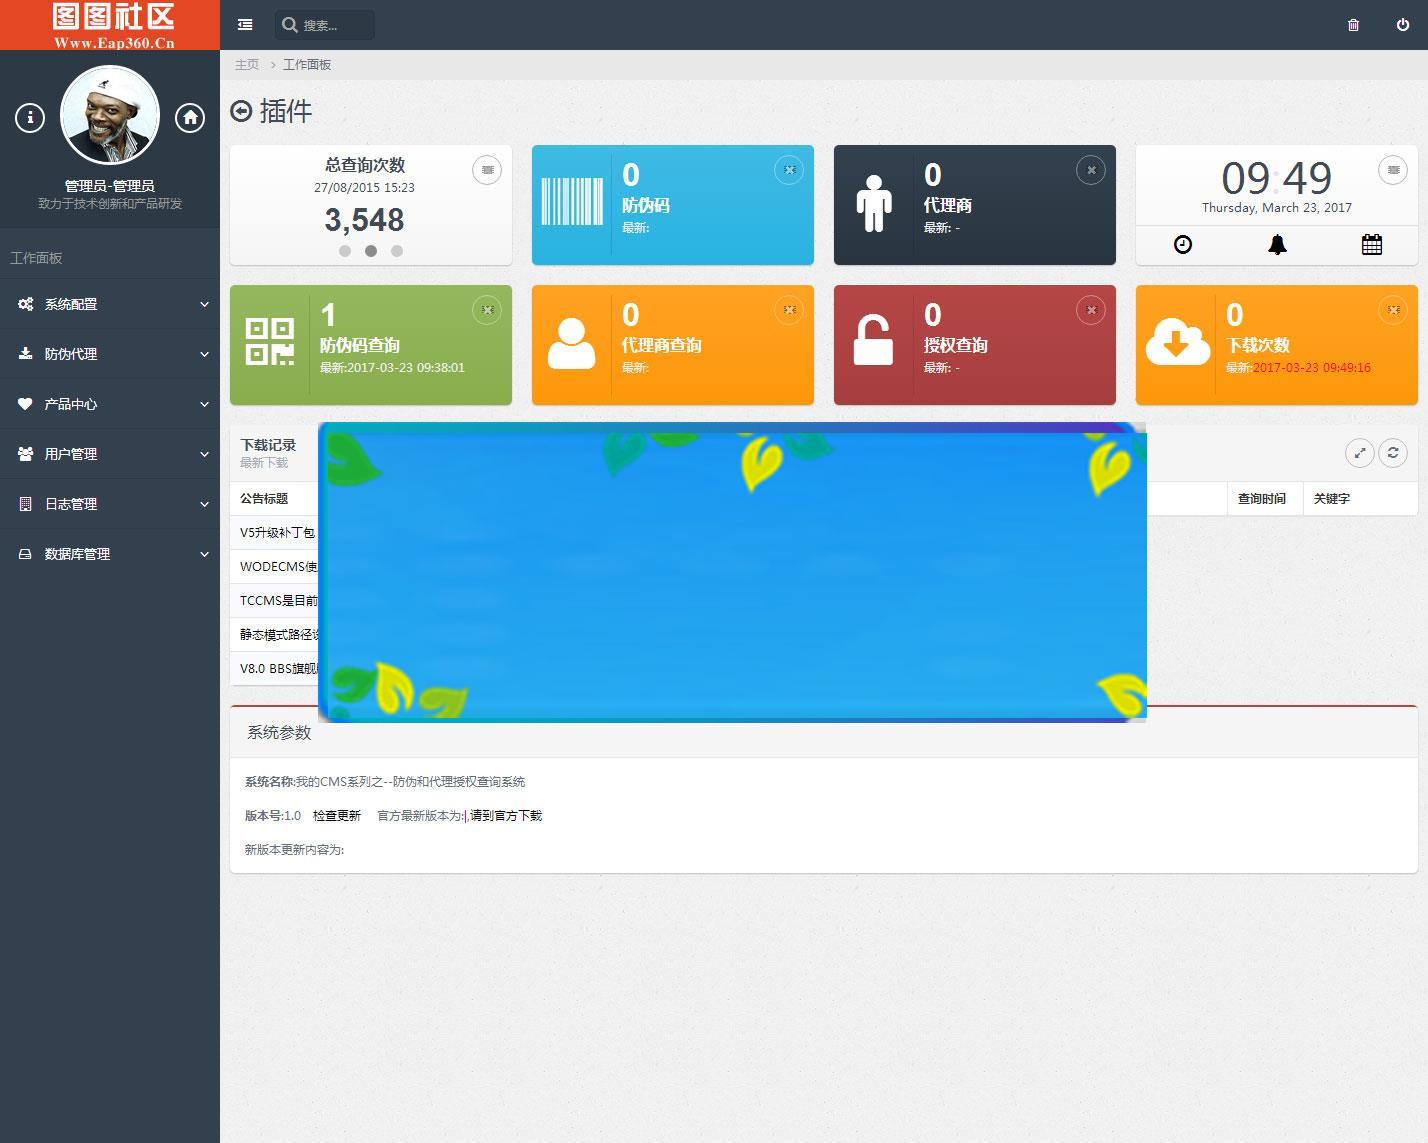Click the sidebar collapse menu icon
Image resolution: width=1428 pixels, height=1143 pixels.
click(x=245, y=25)
